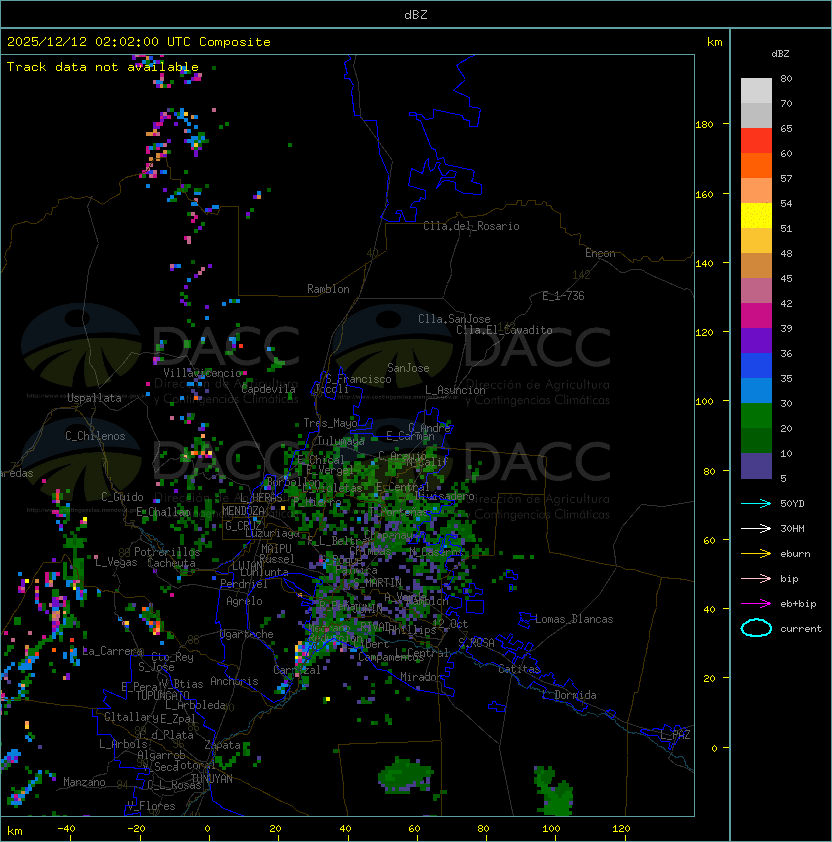Click the 'L_Dormida' place label
832x842 pixels.
click(569, 695)
